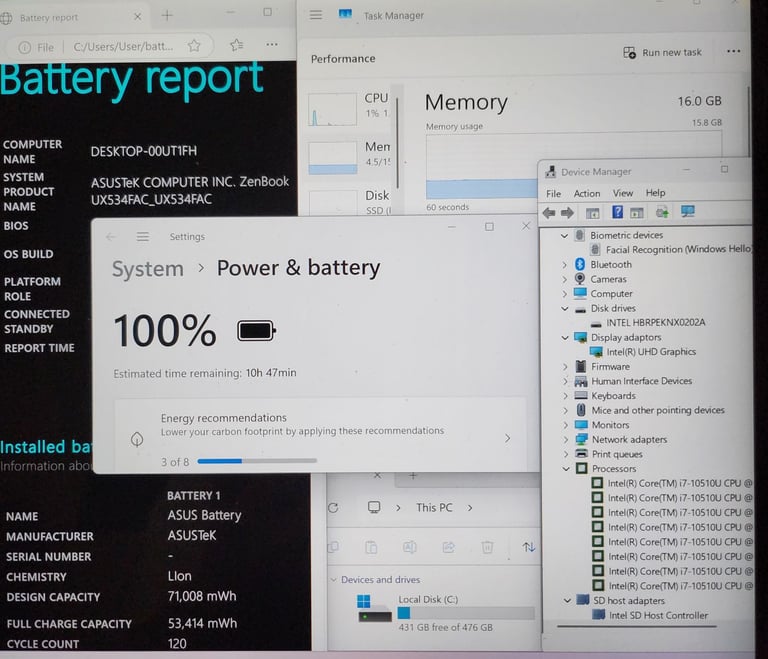
Task: Click System breadcrumb in Settings
Action: point(147,269)
